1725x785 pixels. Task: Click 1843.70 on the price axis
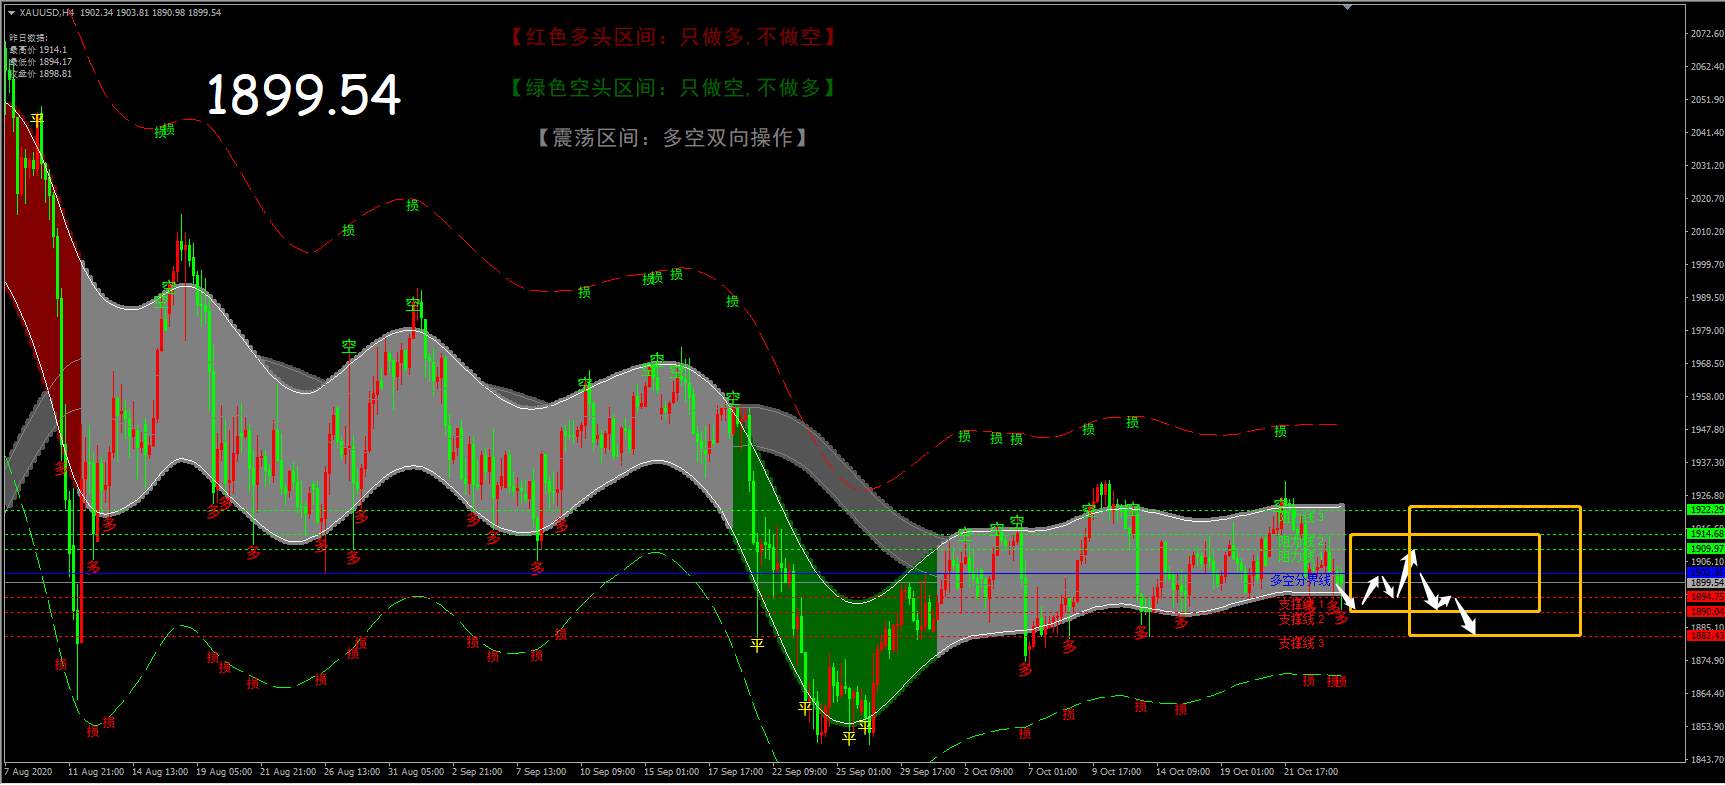[1706, 759]
